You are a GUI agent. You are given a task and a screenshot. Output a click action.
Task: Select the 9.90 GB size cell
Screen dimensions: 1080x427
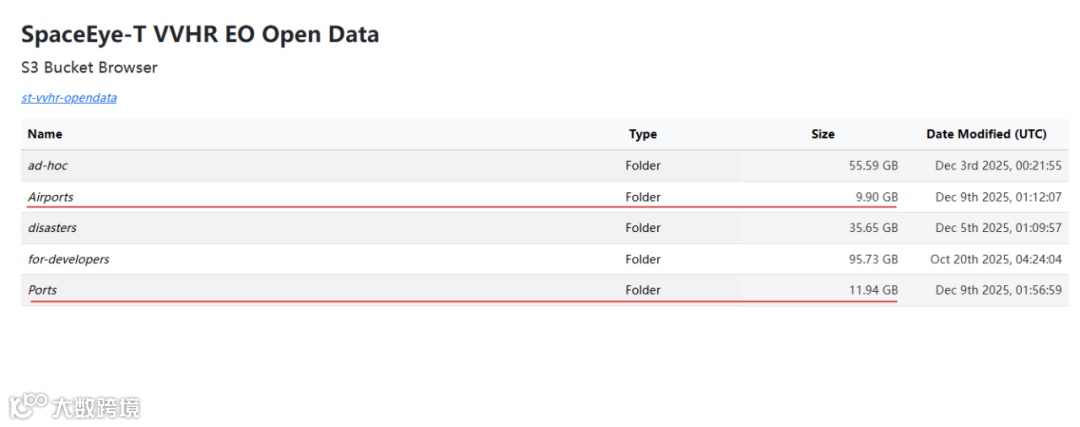876,197
